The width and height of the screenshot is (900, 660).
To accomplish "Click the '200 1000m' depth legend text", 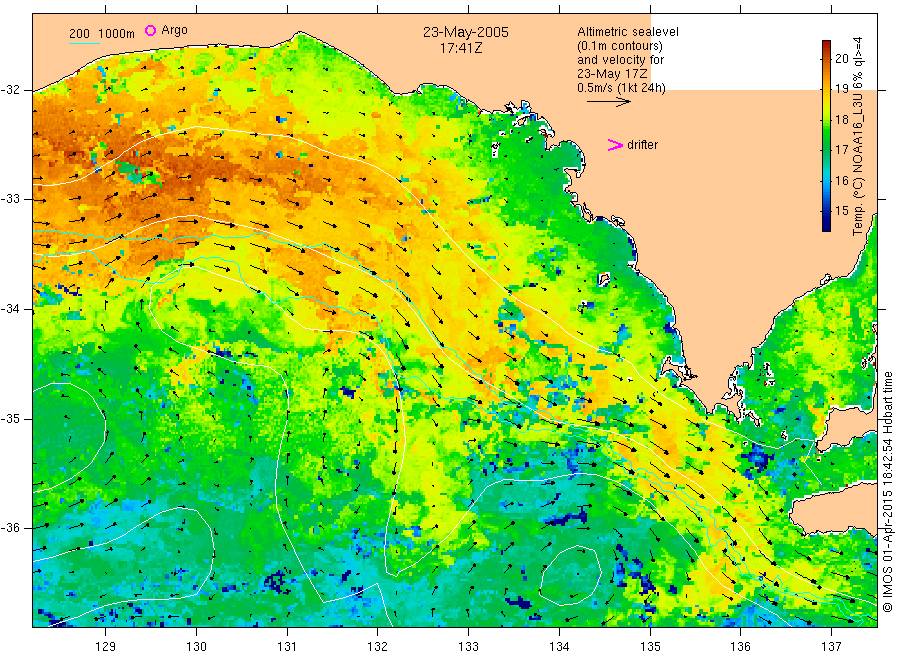I will (x=102, y=34).
